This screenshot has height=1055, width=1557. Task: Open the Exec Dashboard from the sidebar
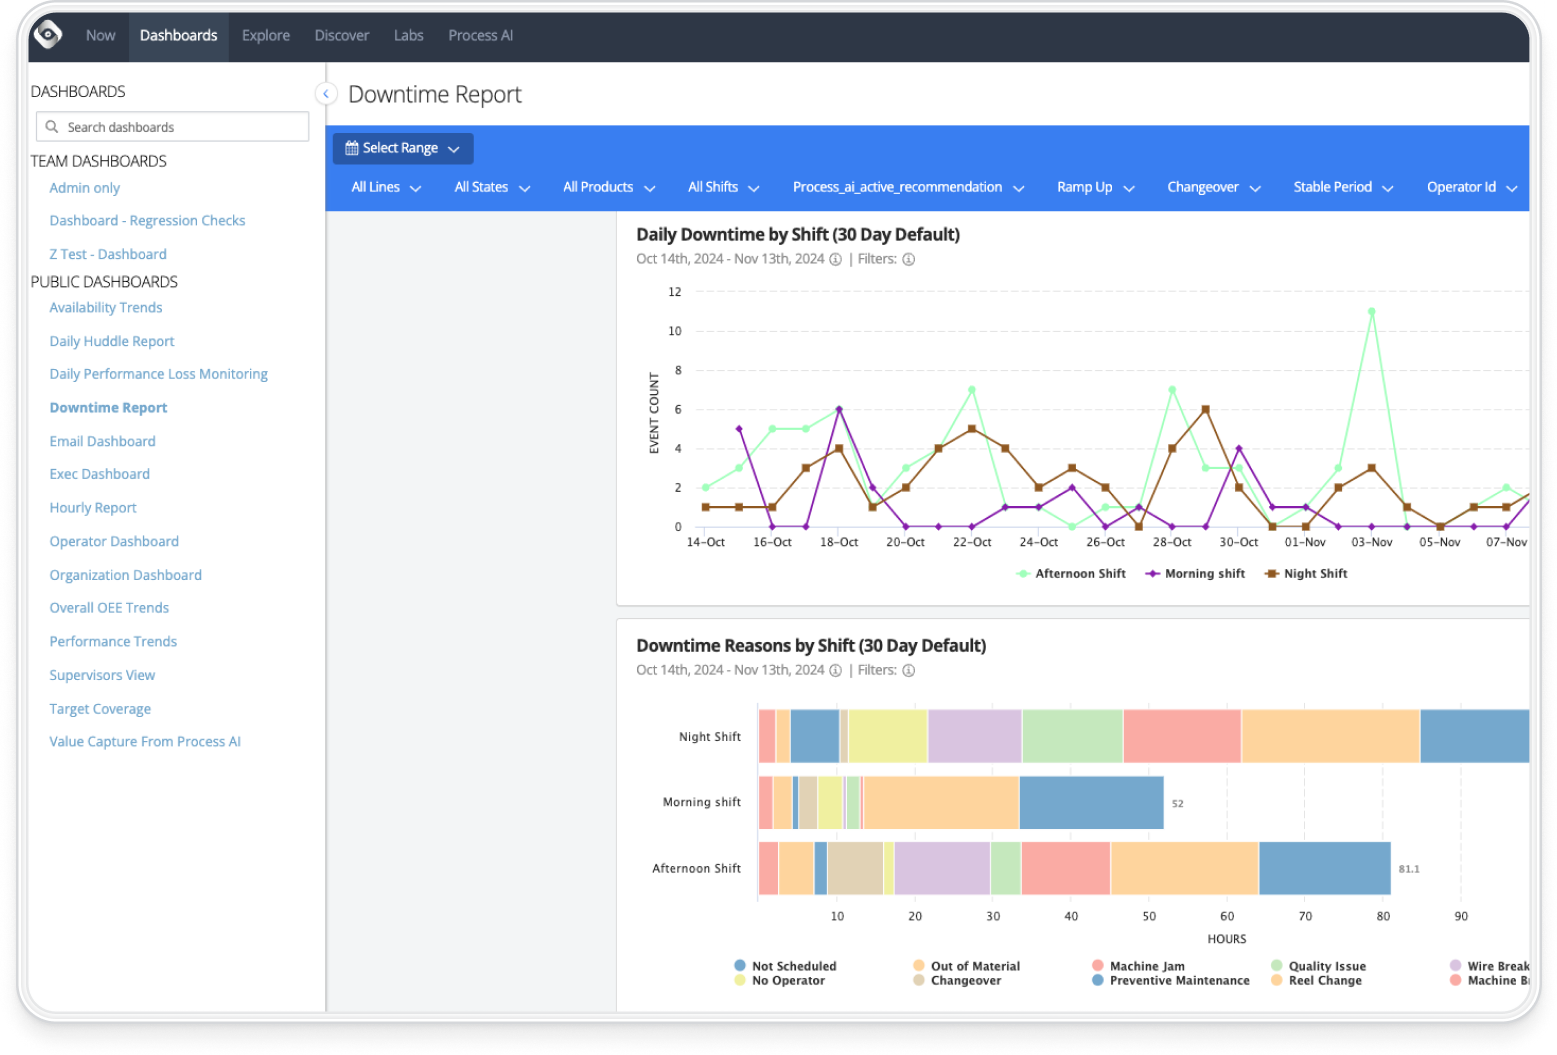[x=99, y=473]
